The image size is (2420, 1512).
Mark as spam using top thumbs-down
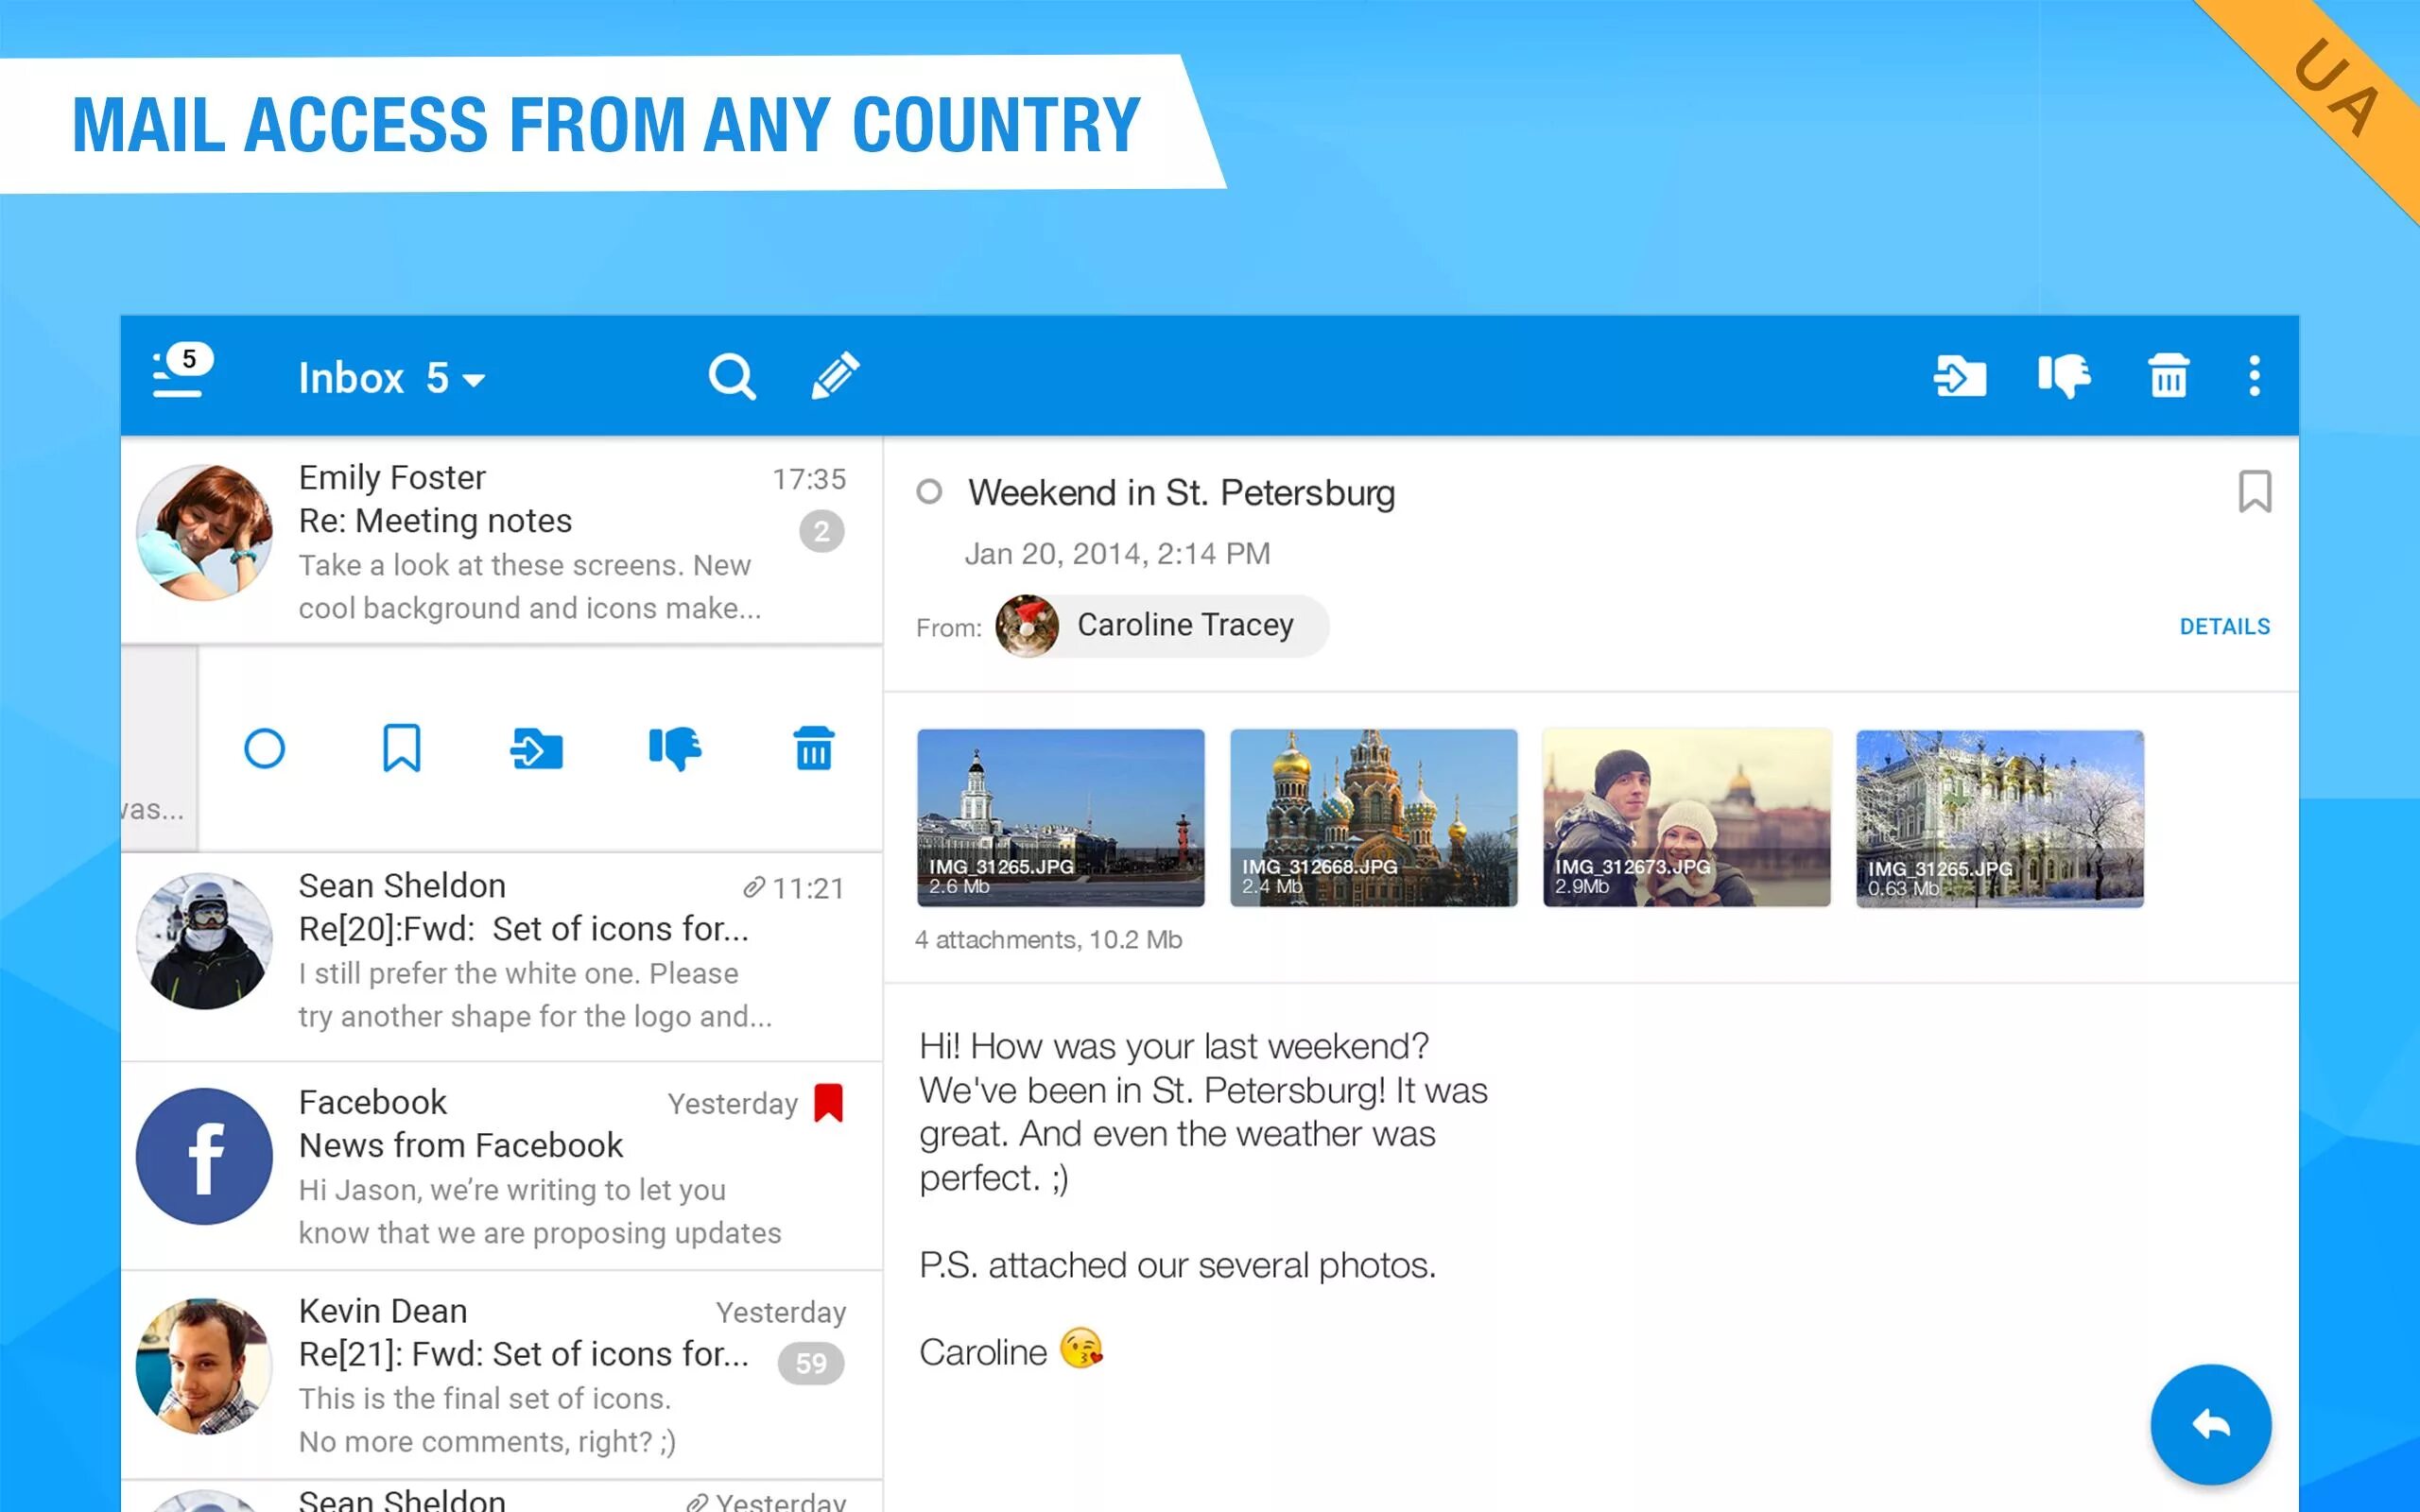pyautogui.click(x=2064, y=377)
